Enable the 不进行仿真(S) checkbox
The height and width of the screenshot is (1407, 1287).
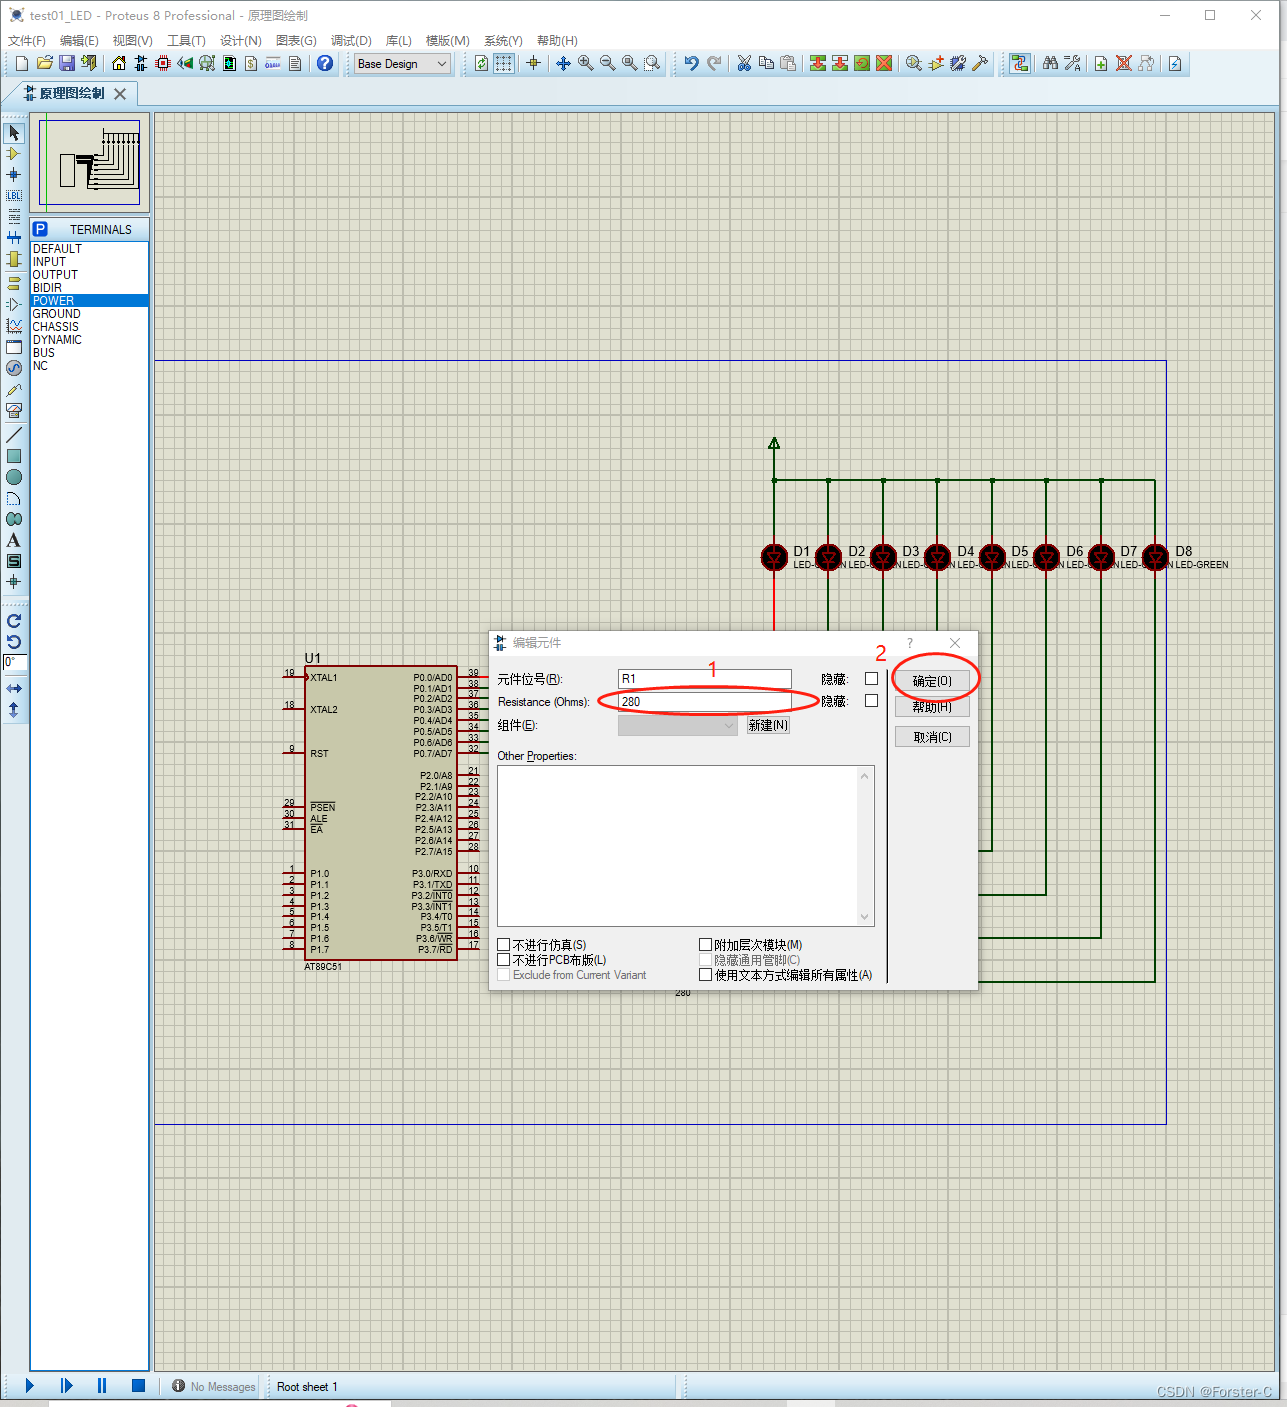504,945
